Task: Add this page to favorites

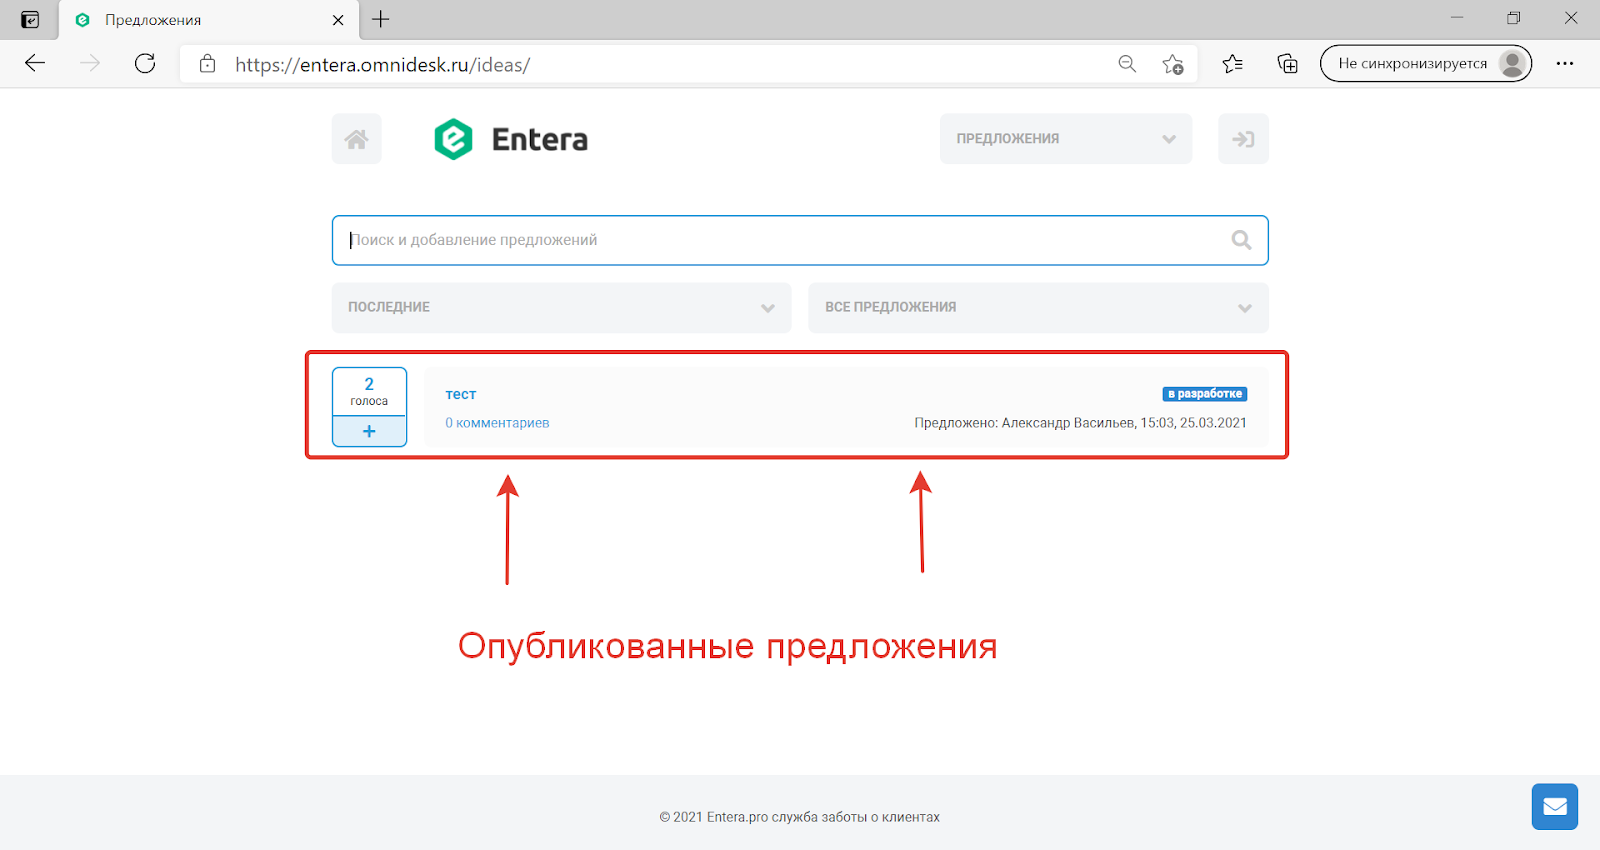Action: click(1173, 64)
